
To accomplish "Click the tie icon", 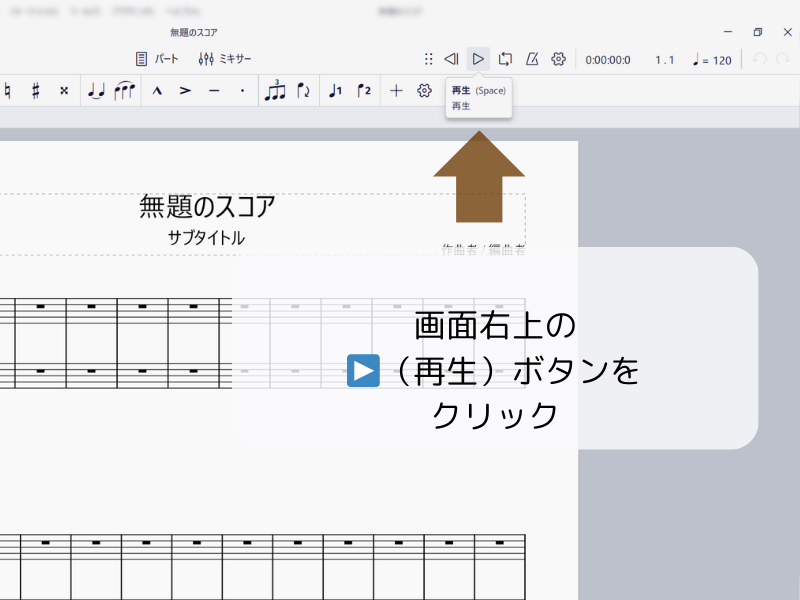I will click(x=96, y=89).
